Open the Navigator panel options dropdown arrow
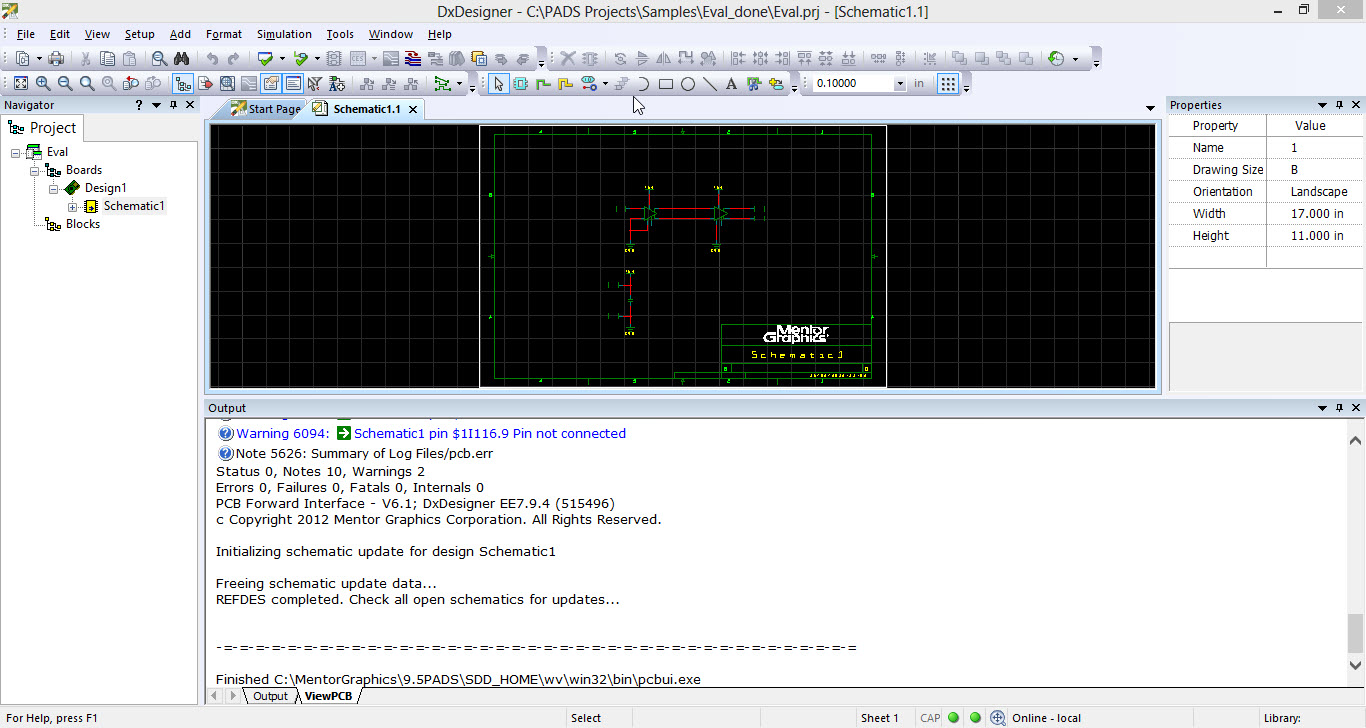1366x728 pixels. click(x=156, y=105)
